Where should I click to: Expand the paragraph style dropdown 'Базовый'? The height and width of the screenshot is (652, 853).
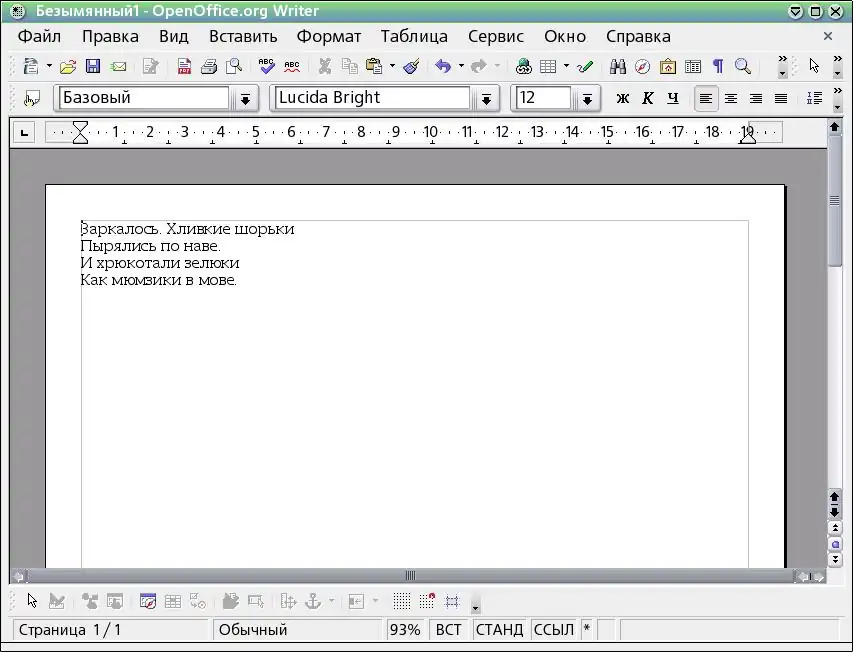pyautogui.click(x=245, y=99)
